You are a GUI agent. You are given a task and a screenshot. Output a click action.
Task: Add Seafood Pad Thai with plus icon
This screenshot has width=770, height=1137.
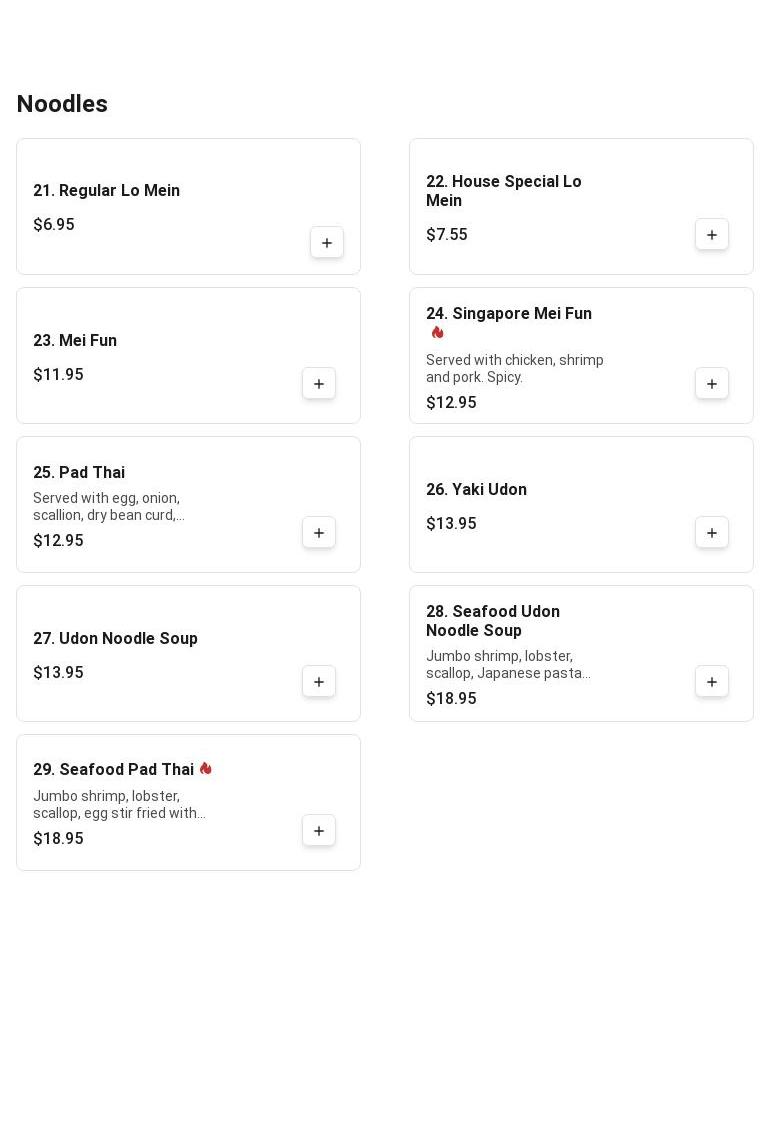(319, 831)
